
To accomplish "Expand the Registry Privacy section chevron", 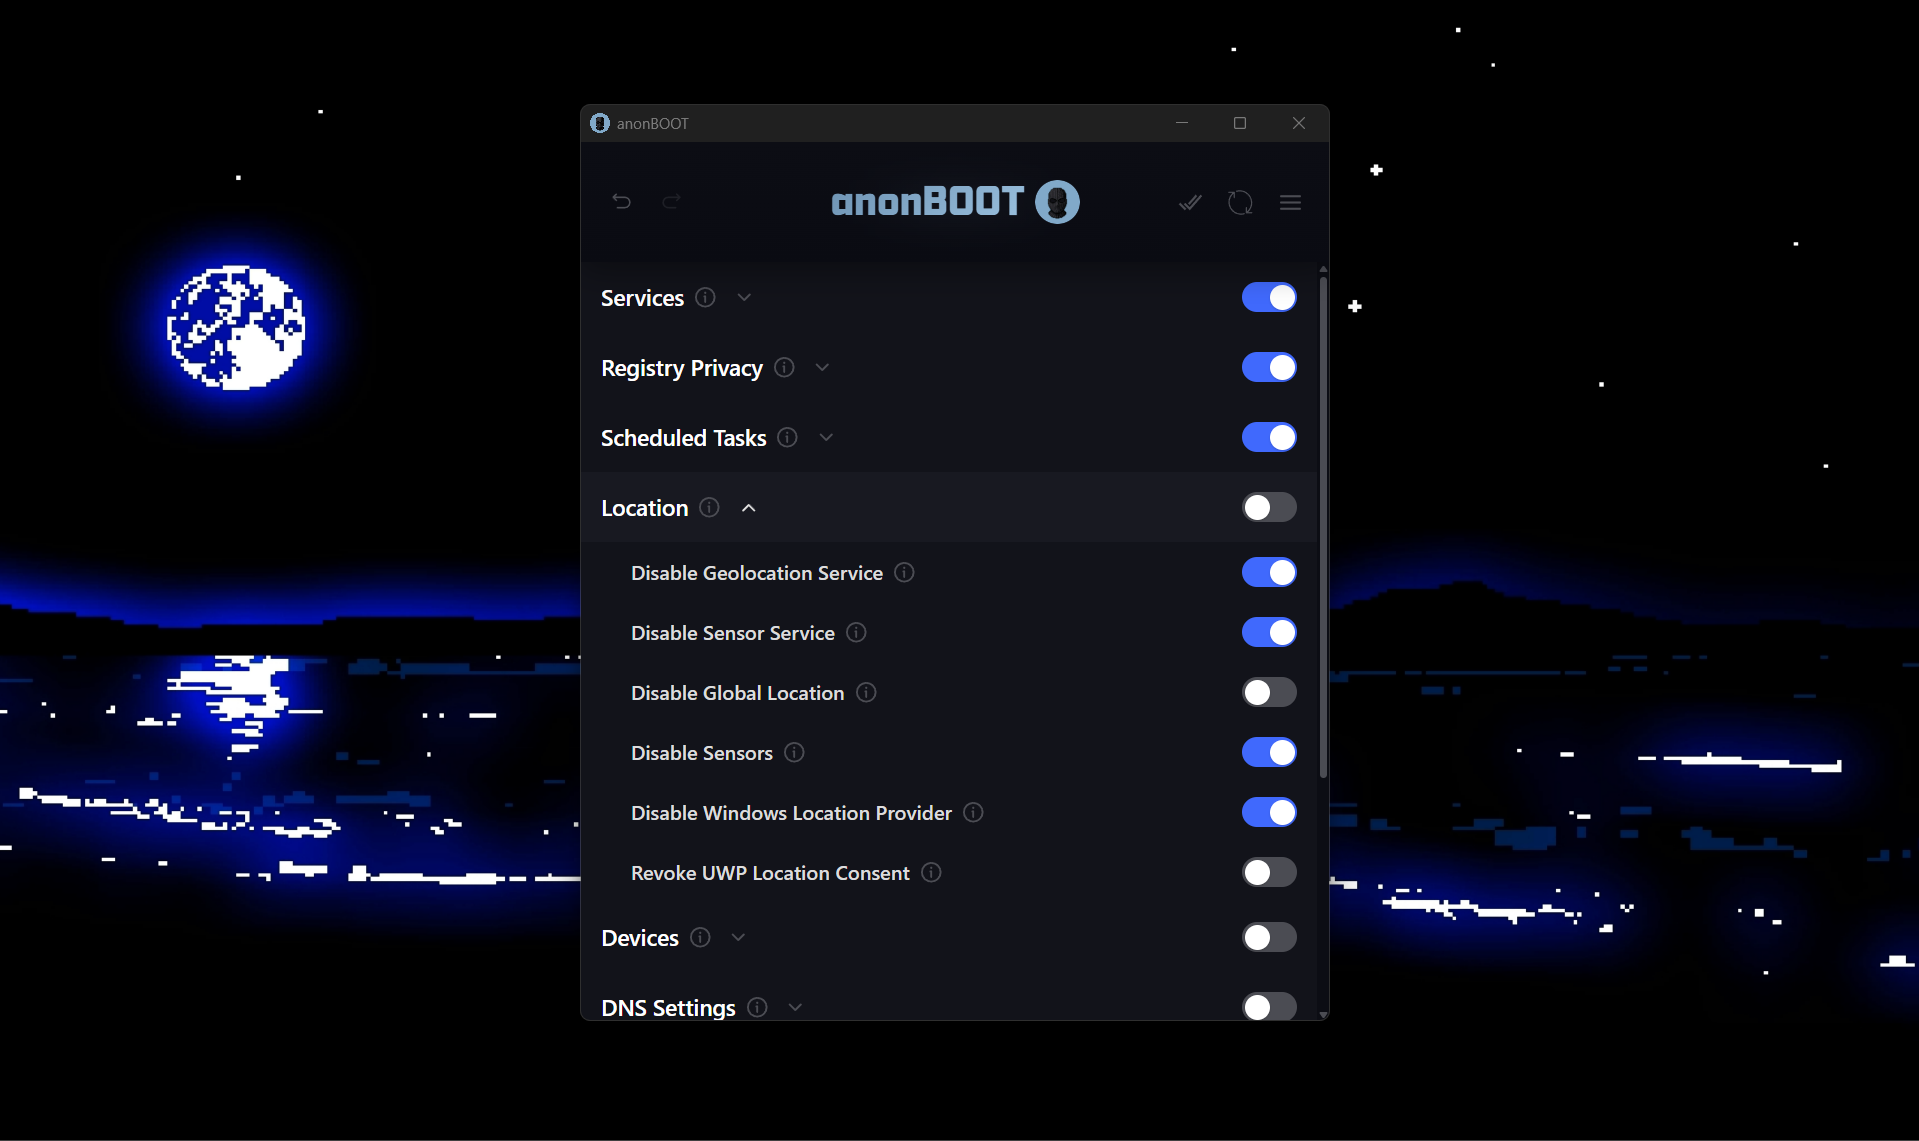I will point(822,367).
